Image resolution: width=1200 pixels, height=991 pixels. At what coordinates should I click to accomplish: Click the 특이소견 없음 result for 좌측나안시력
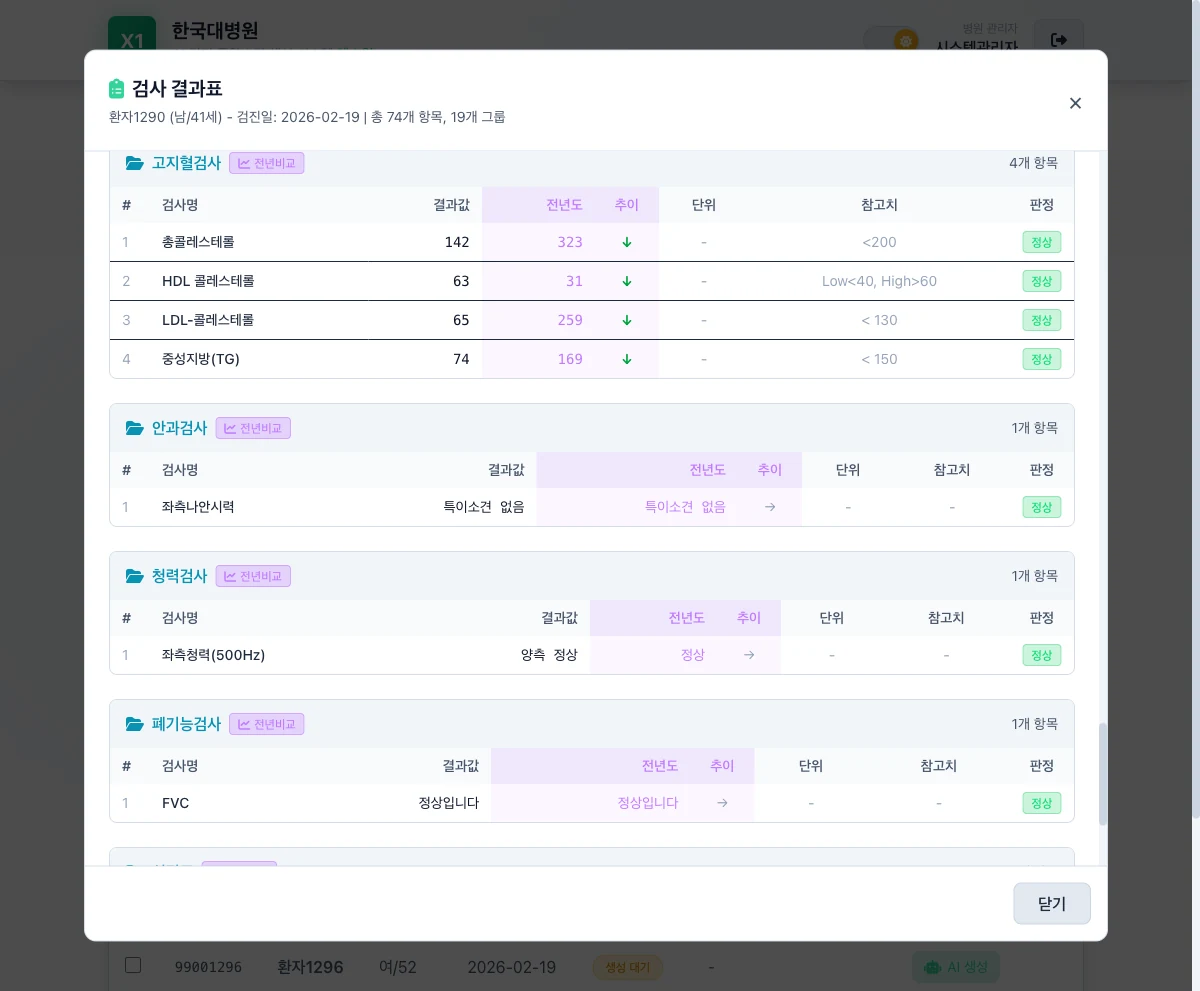pos(484,507)
